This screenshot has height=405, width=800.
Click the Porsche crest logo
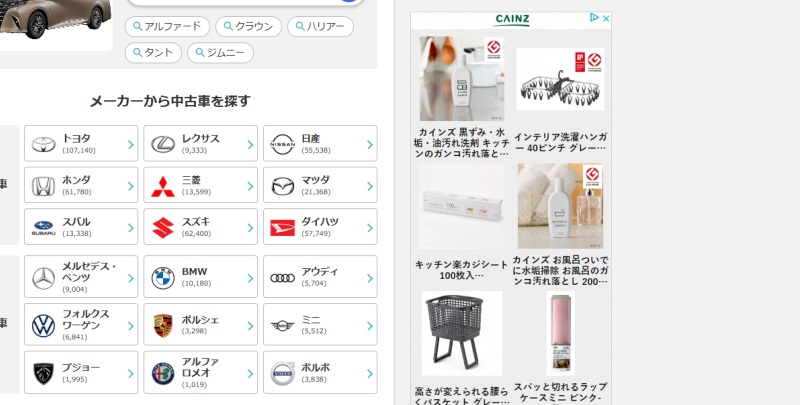click(x=163, y=326)
